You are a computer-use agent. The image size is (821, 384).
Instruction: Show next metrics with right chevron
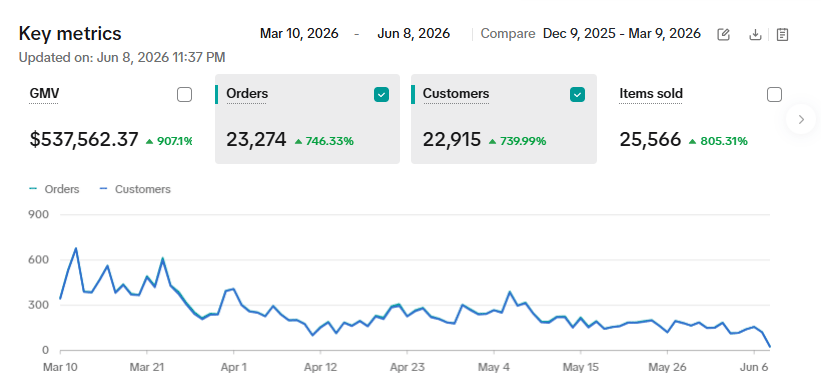(801, 119)
